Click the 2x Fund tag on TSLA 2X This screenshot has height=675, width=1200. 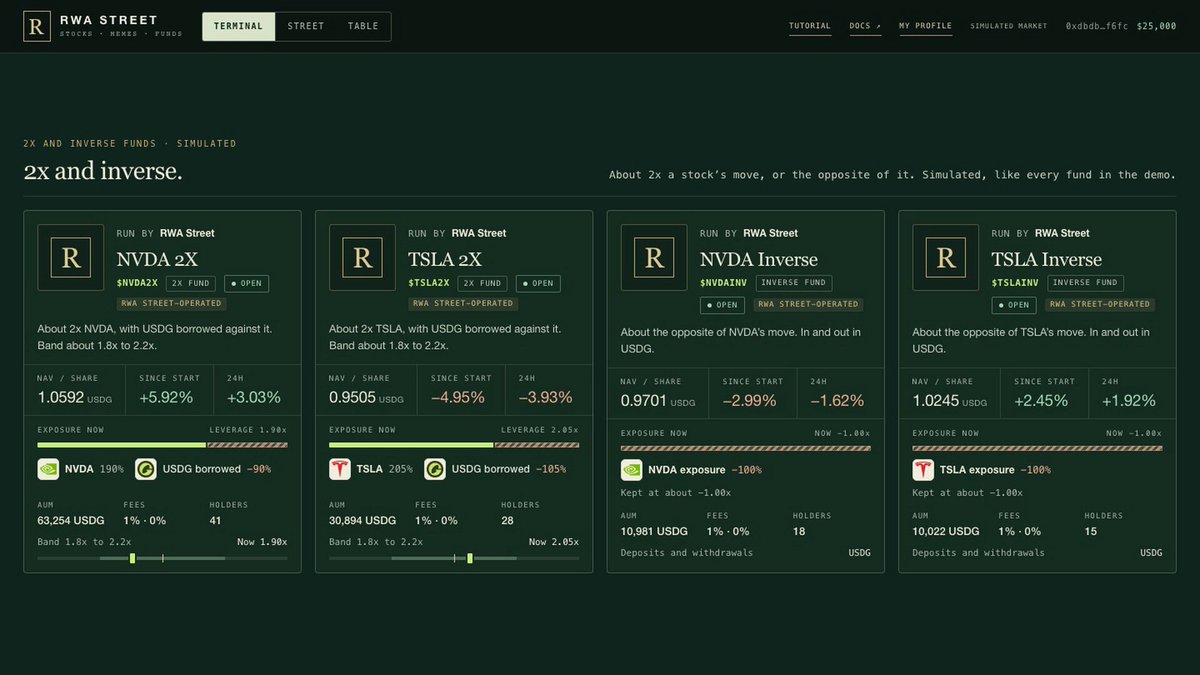(x=483, y=283)
